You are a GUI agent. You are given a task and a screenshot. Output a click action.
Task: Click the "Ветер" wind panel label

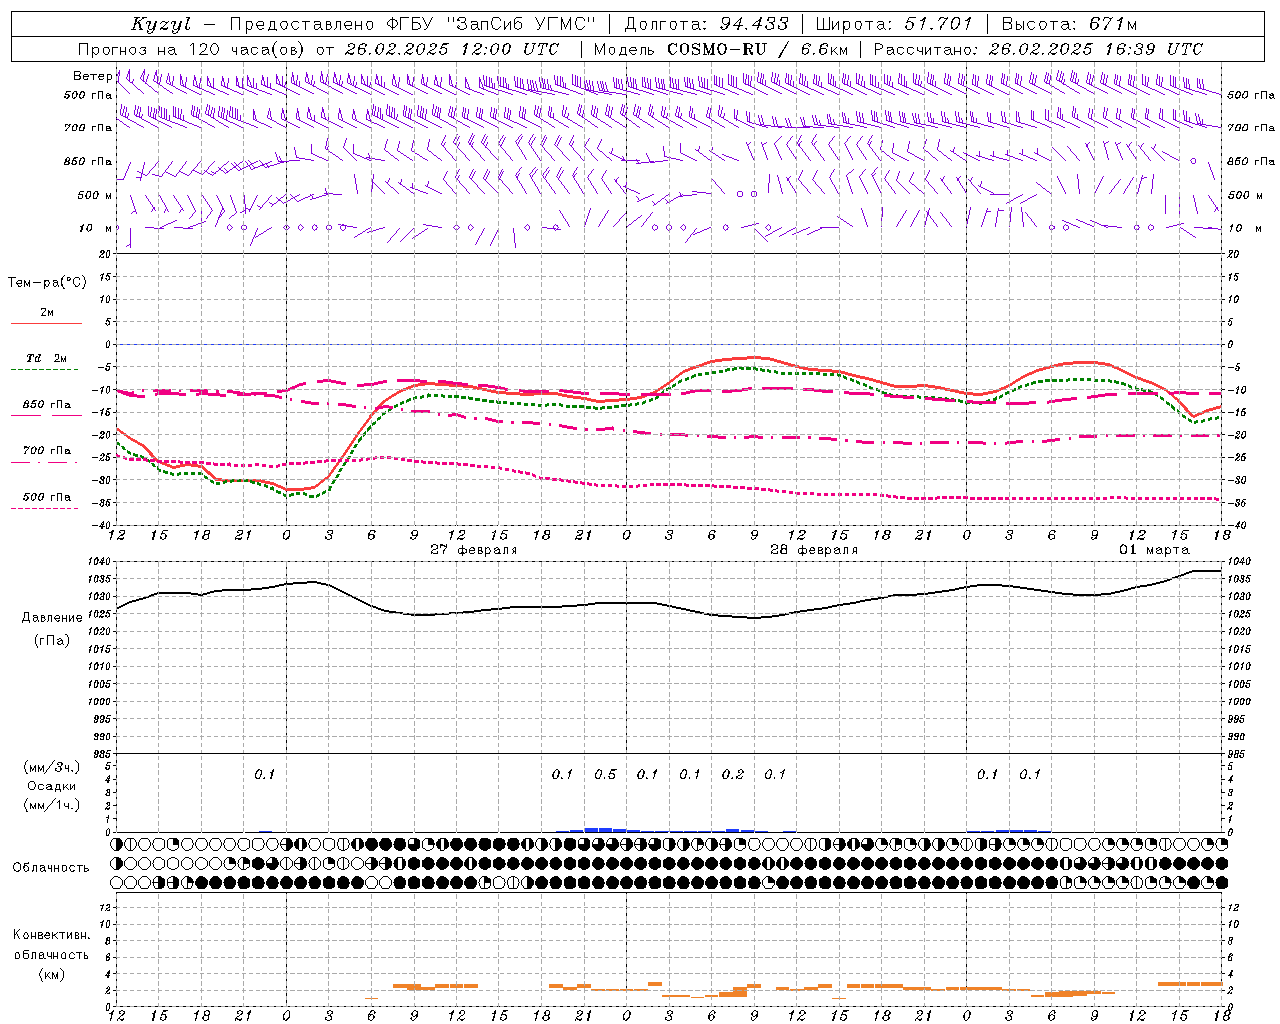pyautogui.click(x=92, y=76)
